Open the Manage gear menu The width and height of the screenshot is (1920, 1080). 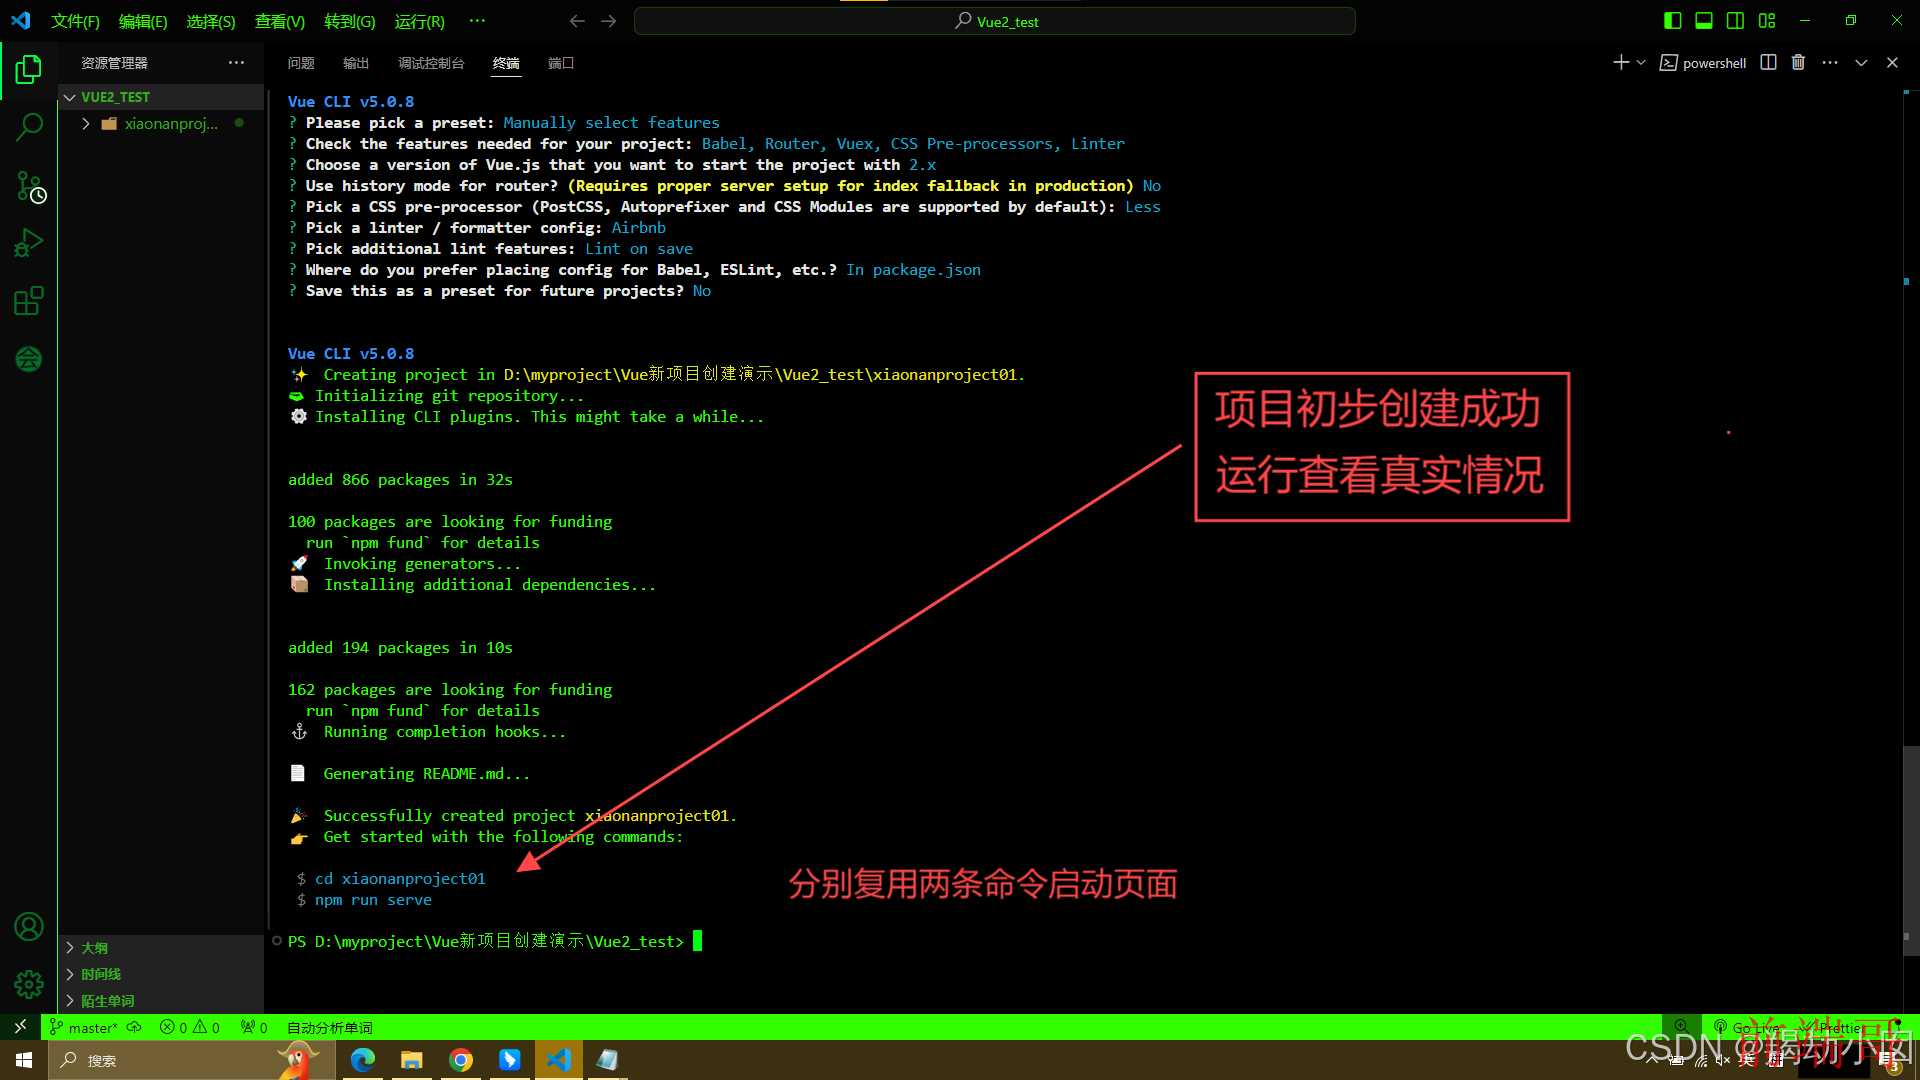(x=29, y=985)
